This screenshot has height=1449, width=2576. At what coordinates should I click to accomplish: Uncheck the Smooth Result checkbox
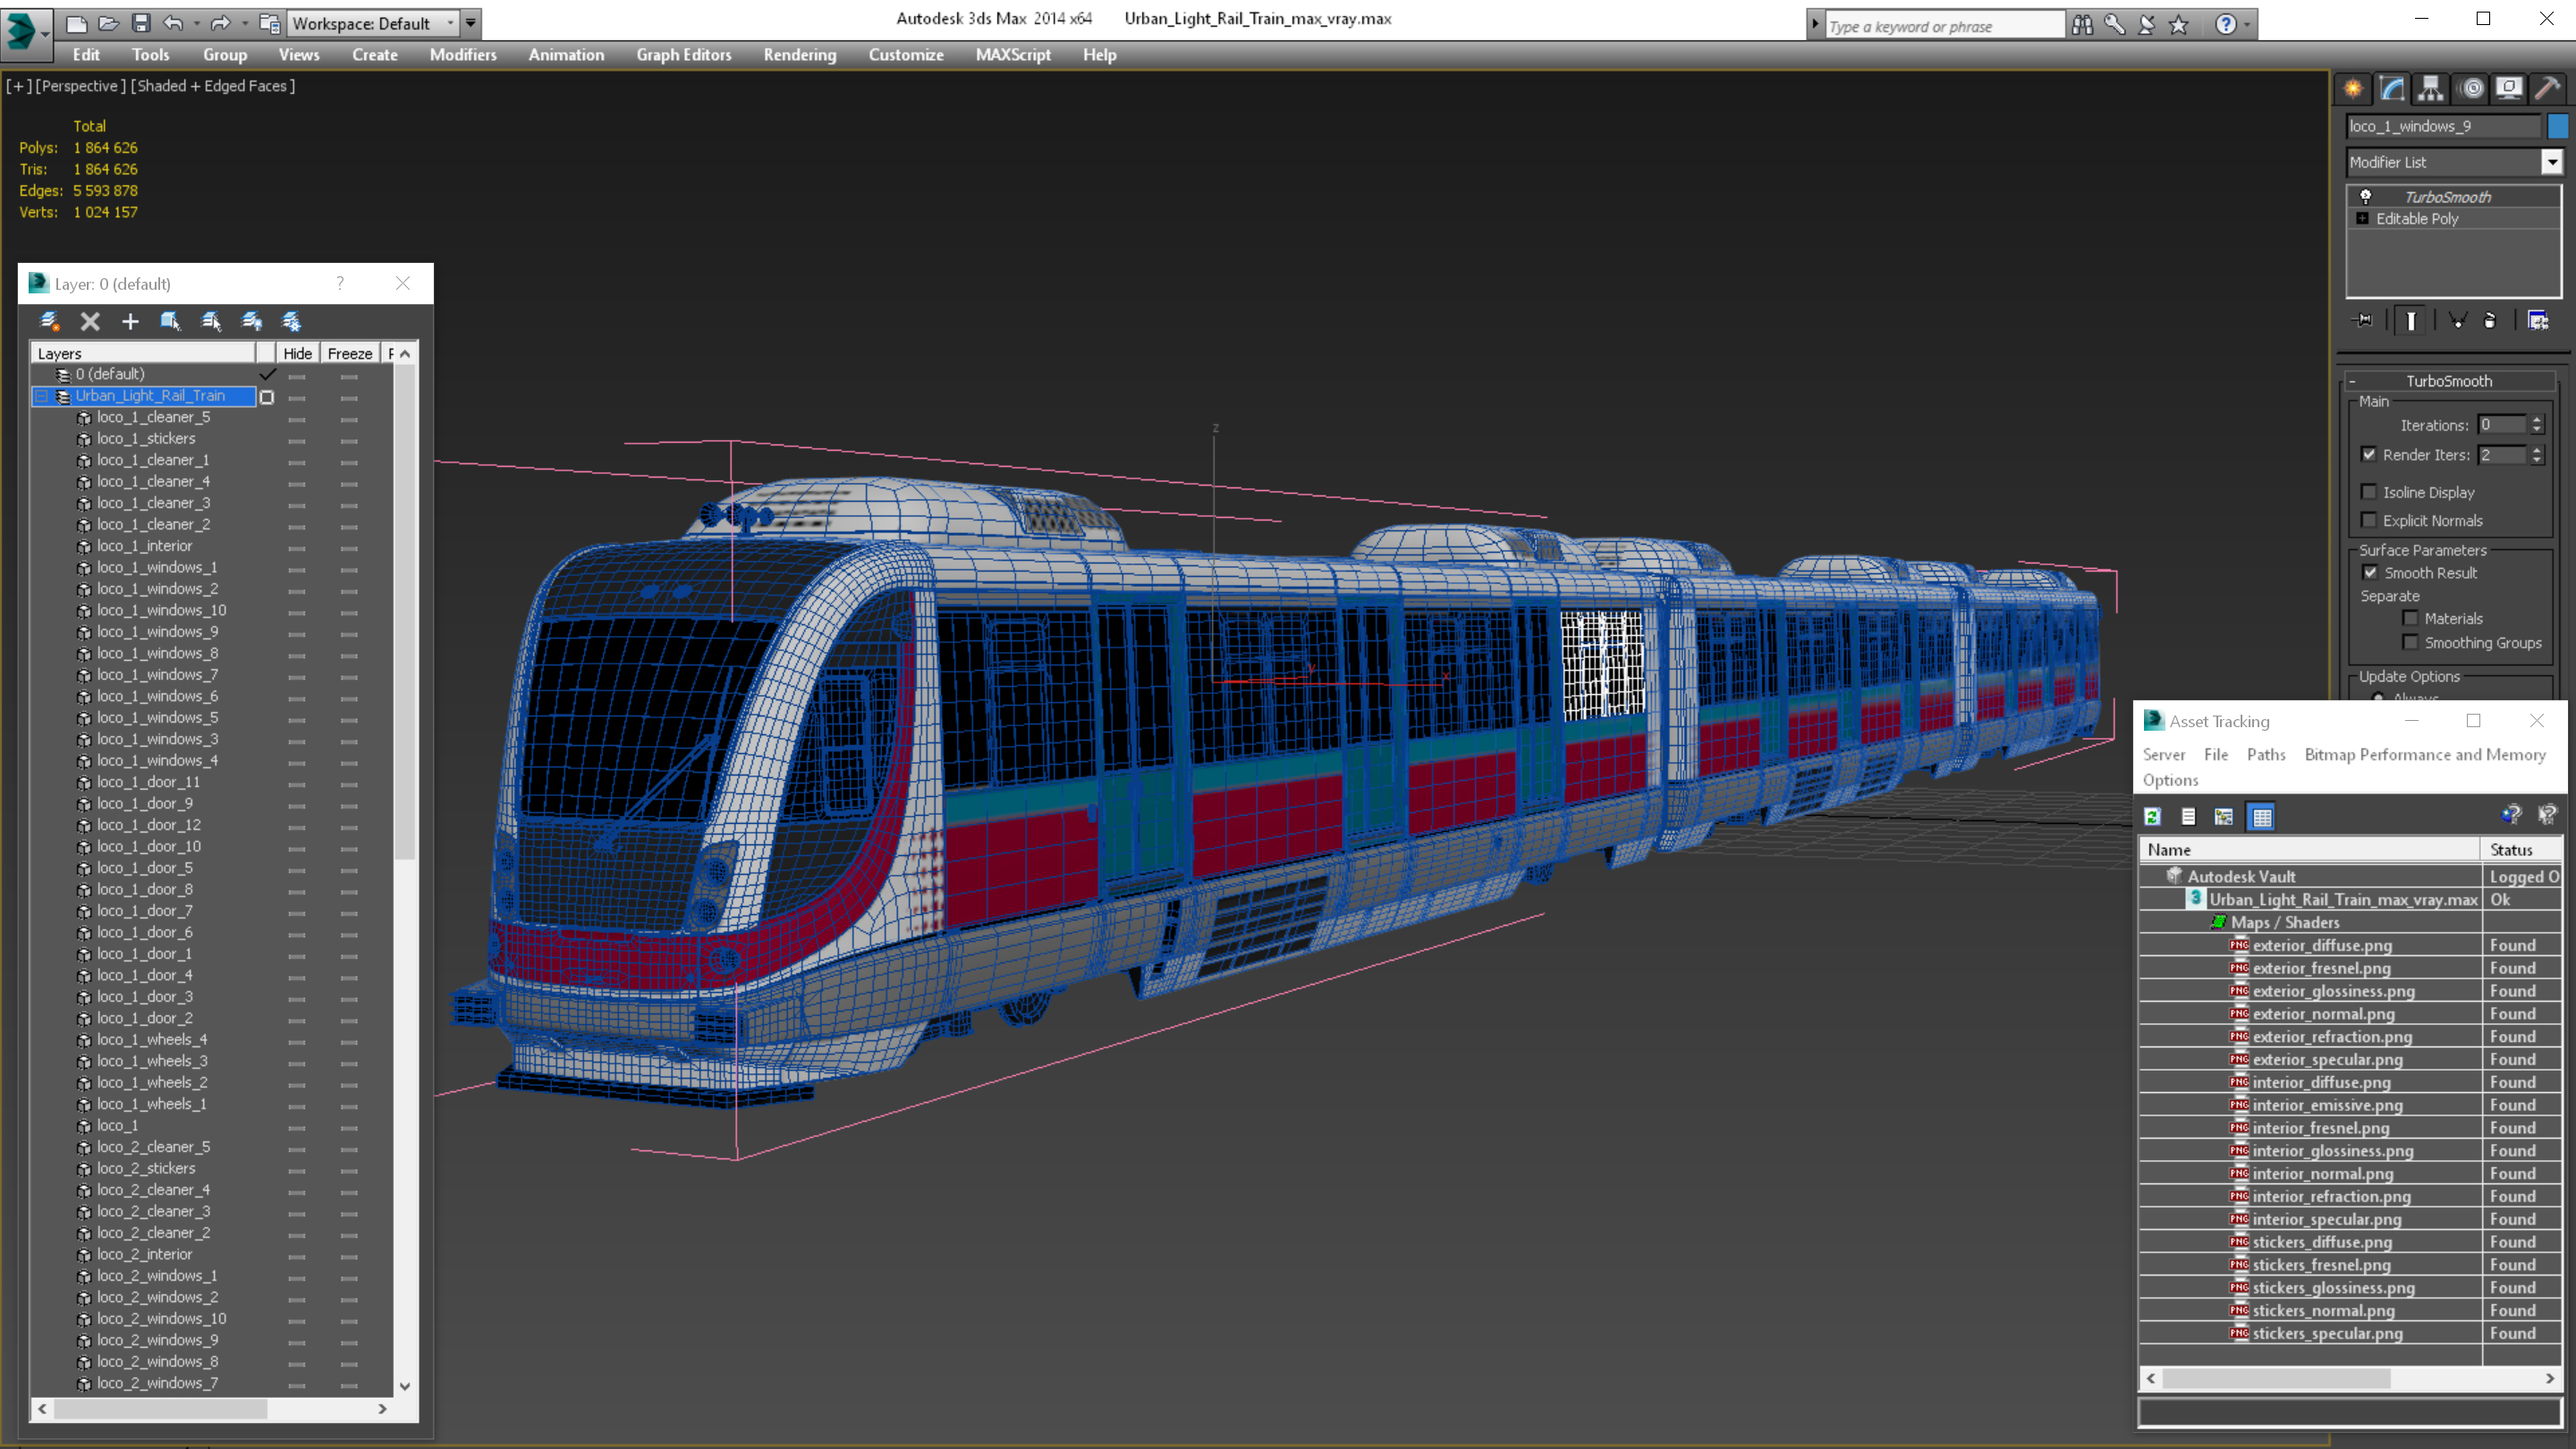(2369, 573)
